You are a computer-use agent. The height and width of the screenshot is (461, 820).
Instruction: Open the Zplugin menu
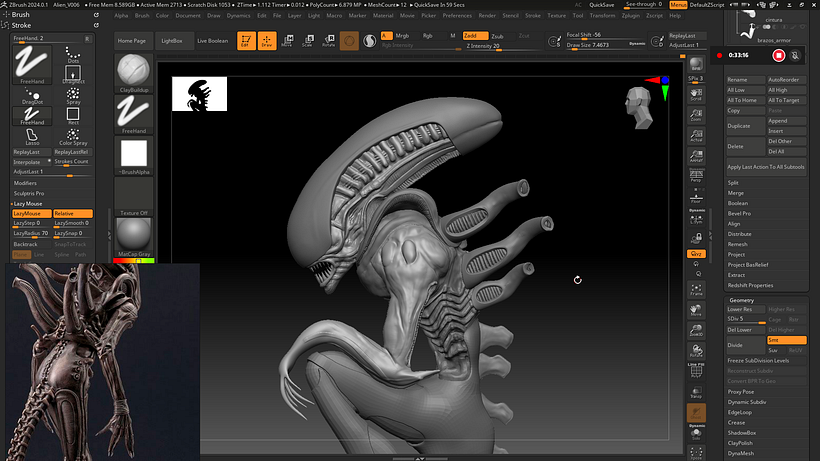click(x=631, y=16)
